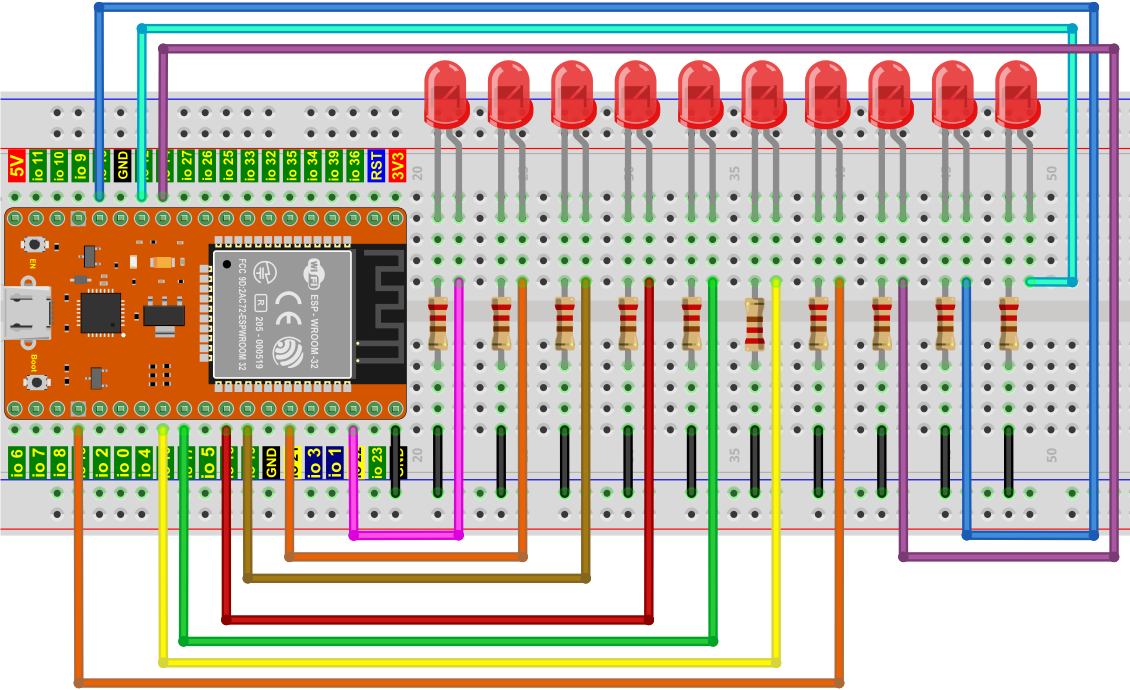This screenshot has height=690, width=1130.
Task: Select the red 3V3 pin label
Action: 397,164
